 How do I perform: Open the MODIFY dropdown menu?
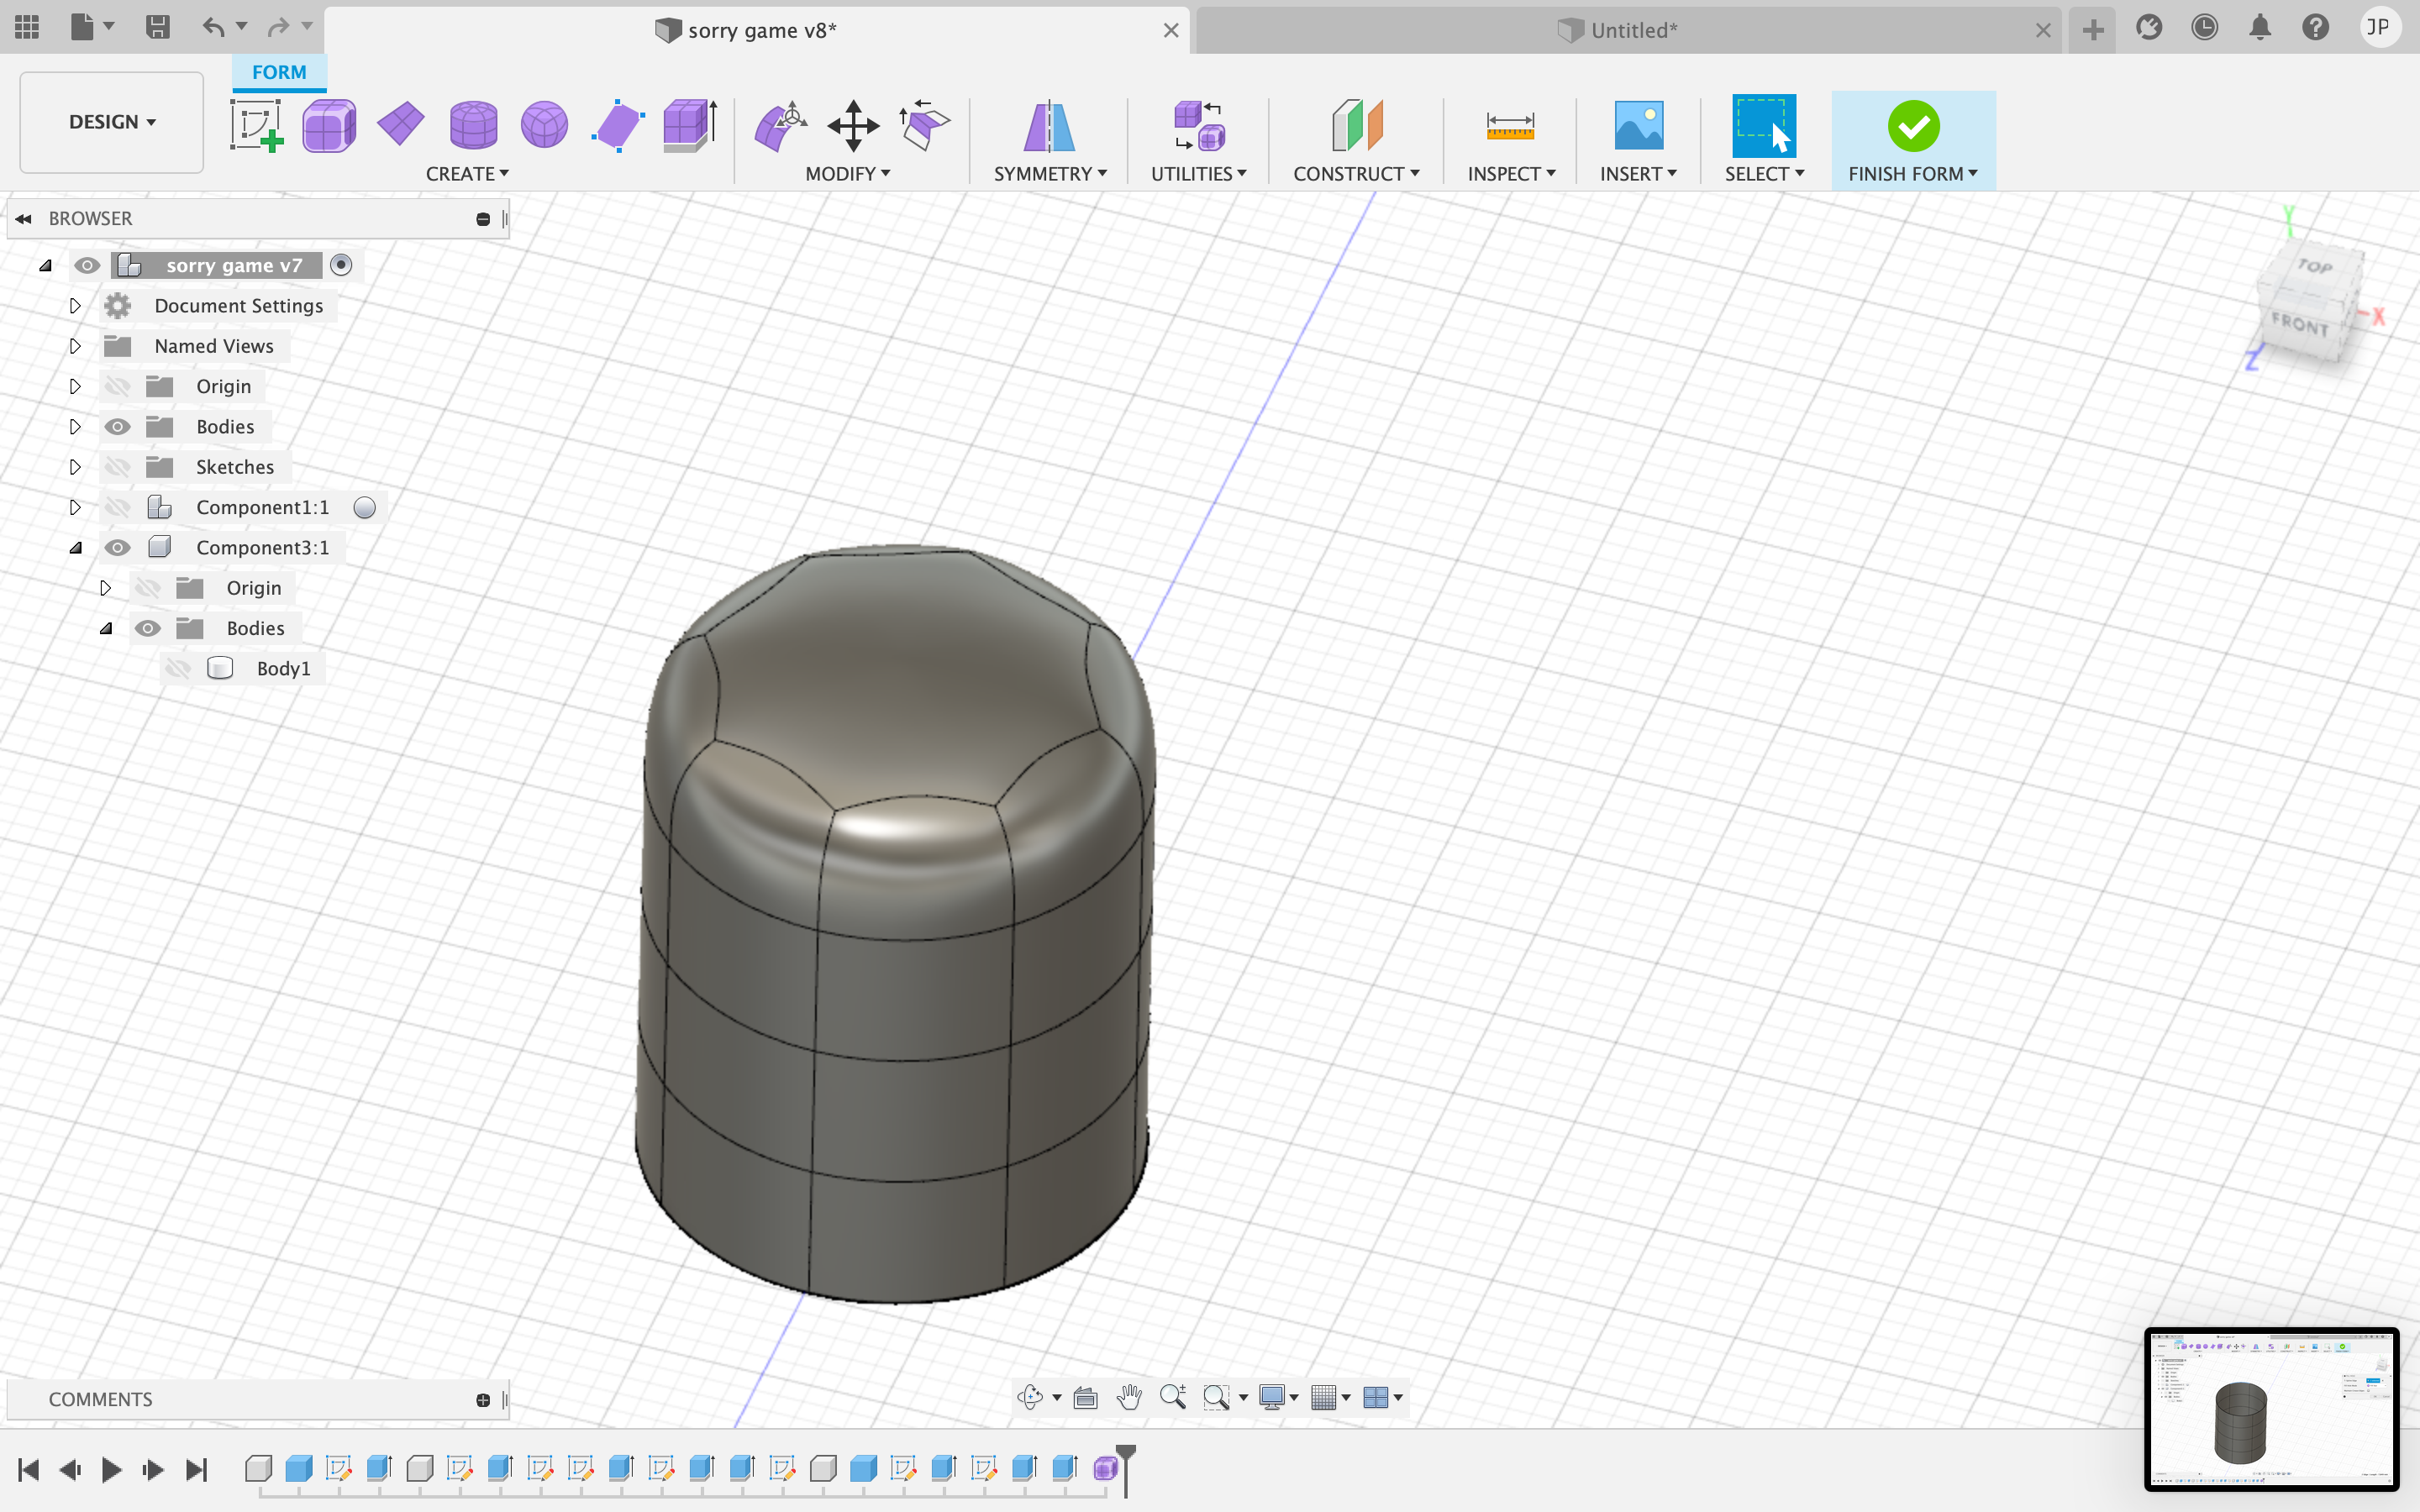point(847,174)
